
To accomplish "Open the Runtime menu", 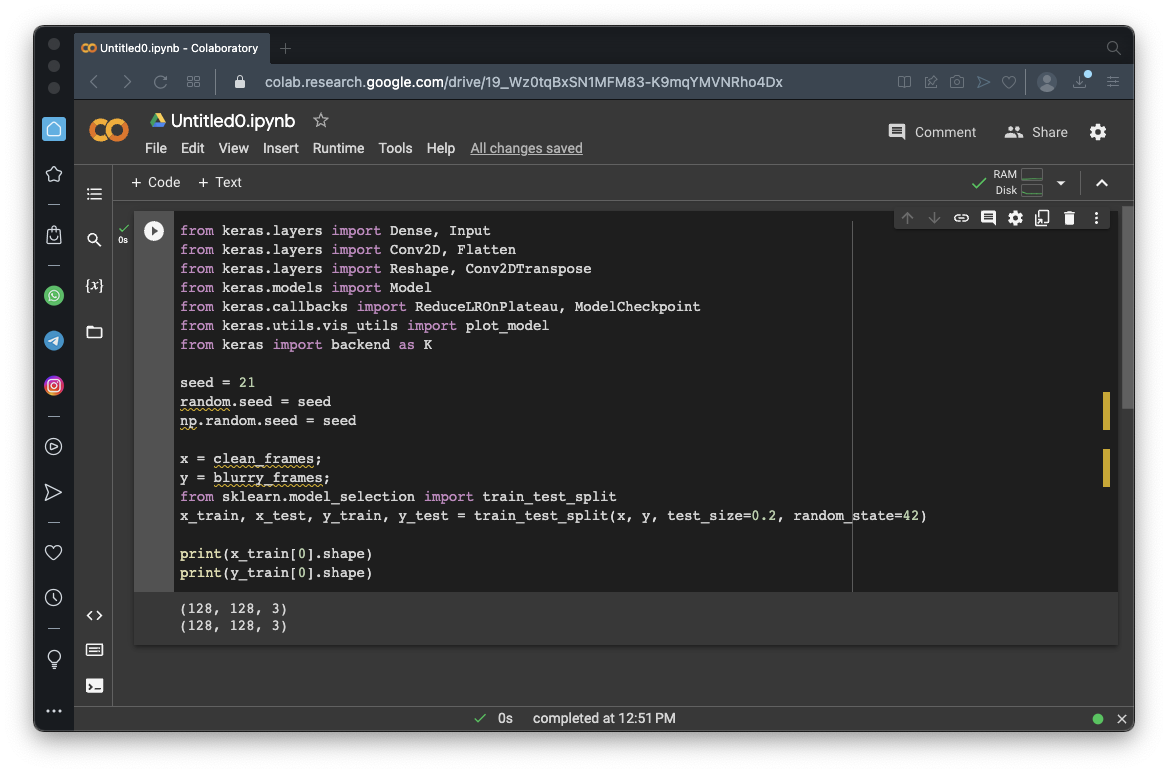I will point(338,148).
